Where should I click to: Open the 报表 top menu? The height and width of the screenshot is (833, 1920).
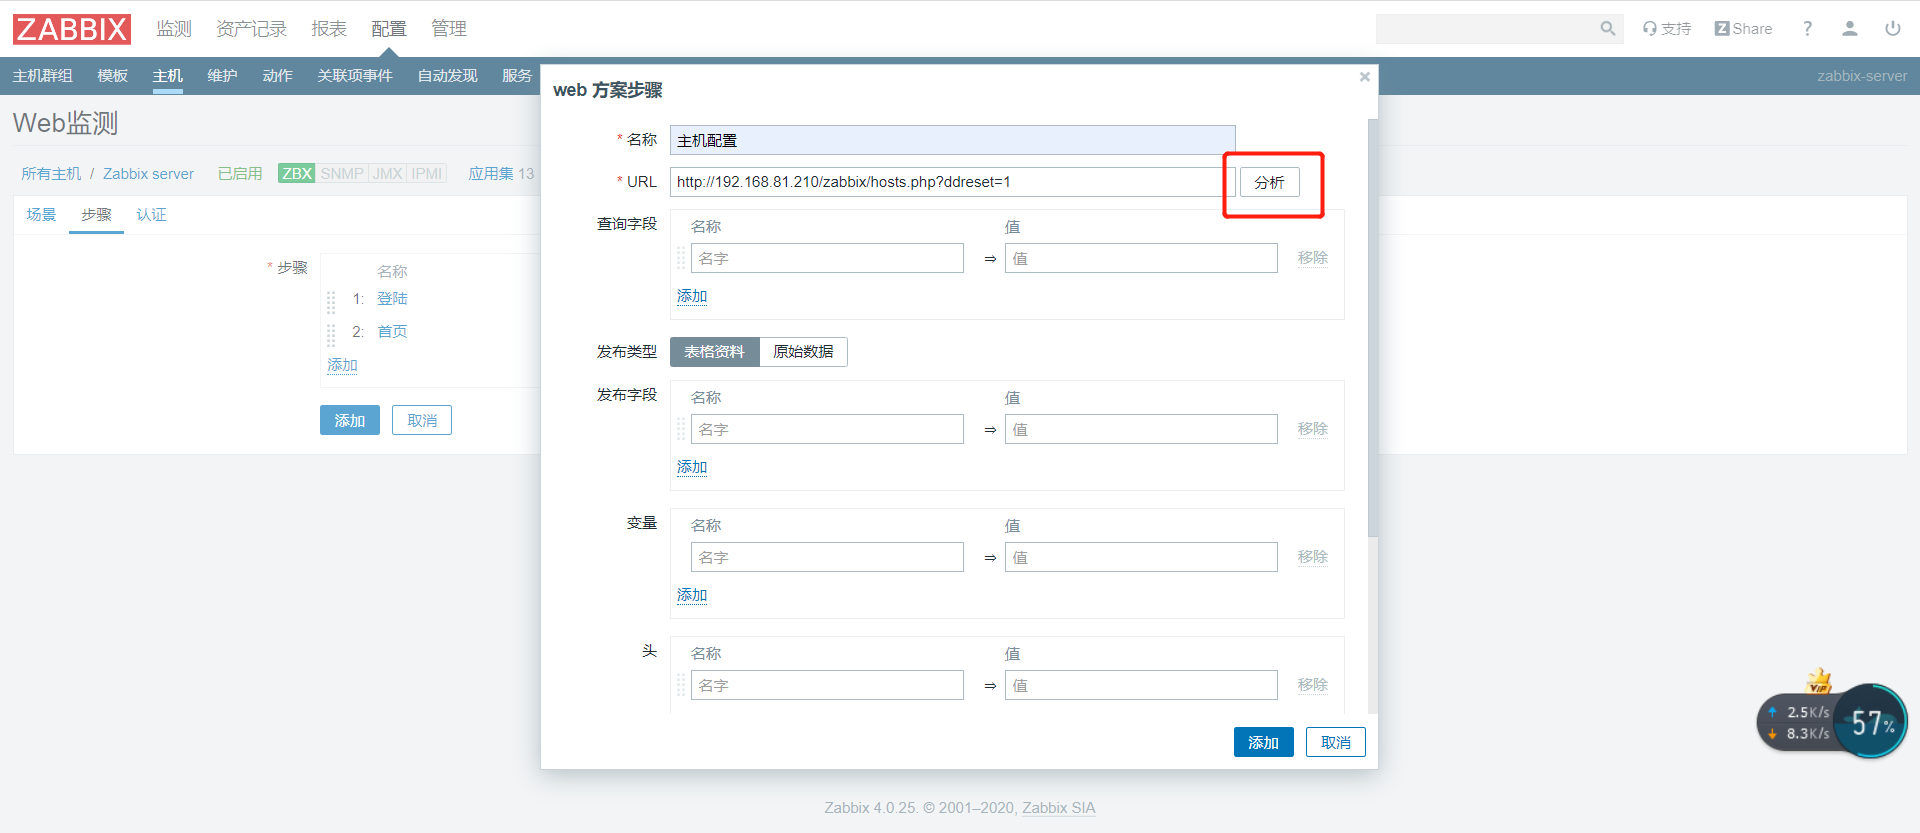(329, 29)
